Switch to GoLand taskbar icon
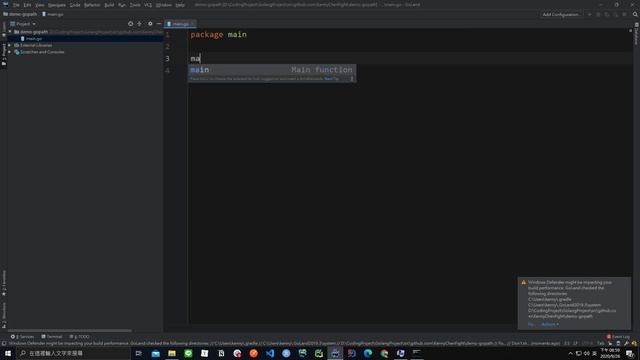The image size is (640, 360). click(x=335, y=353)
